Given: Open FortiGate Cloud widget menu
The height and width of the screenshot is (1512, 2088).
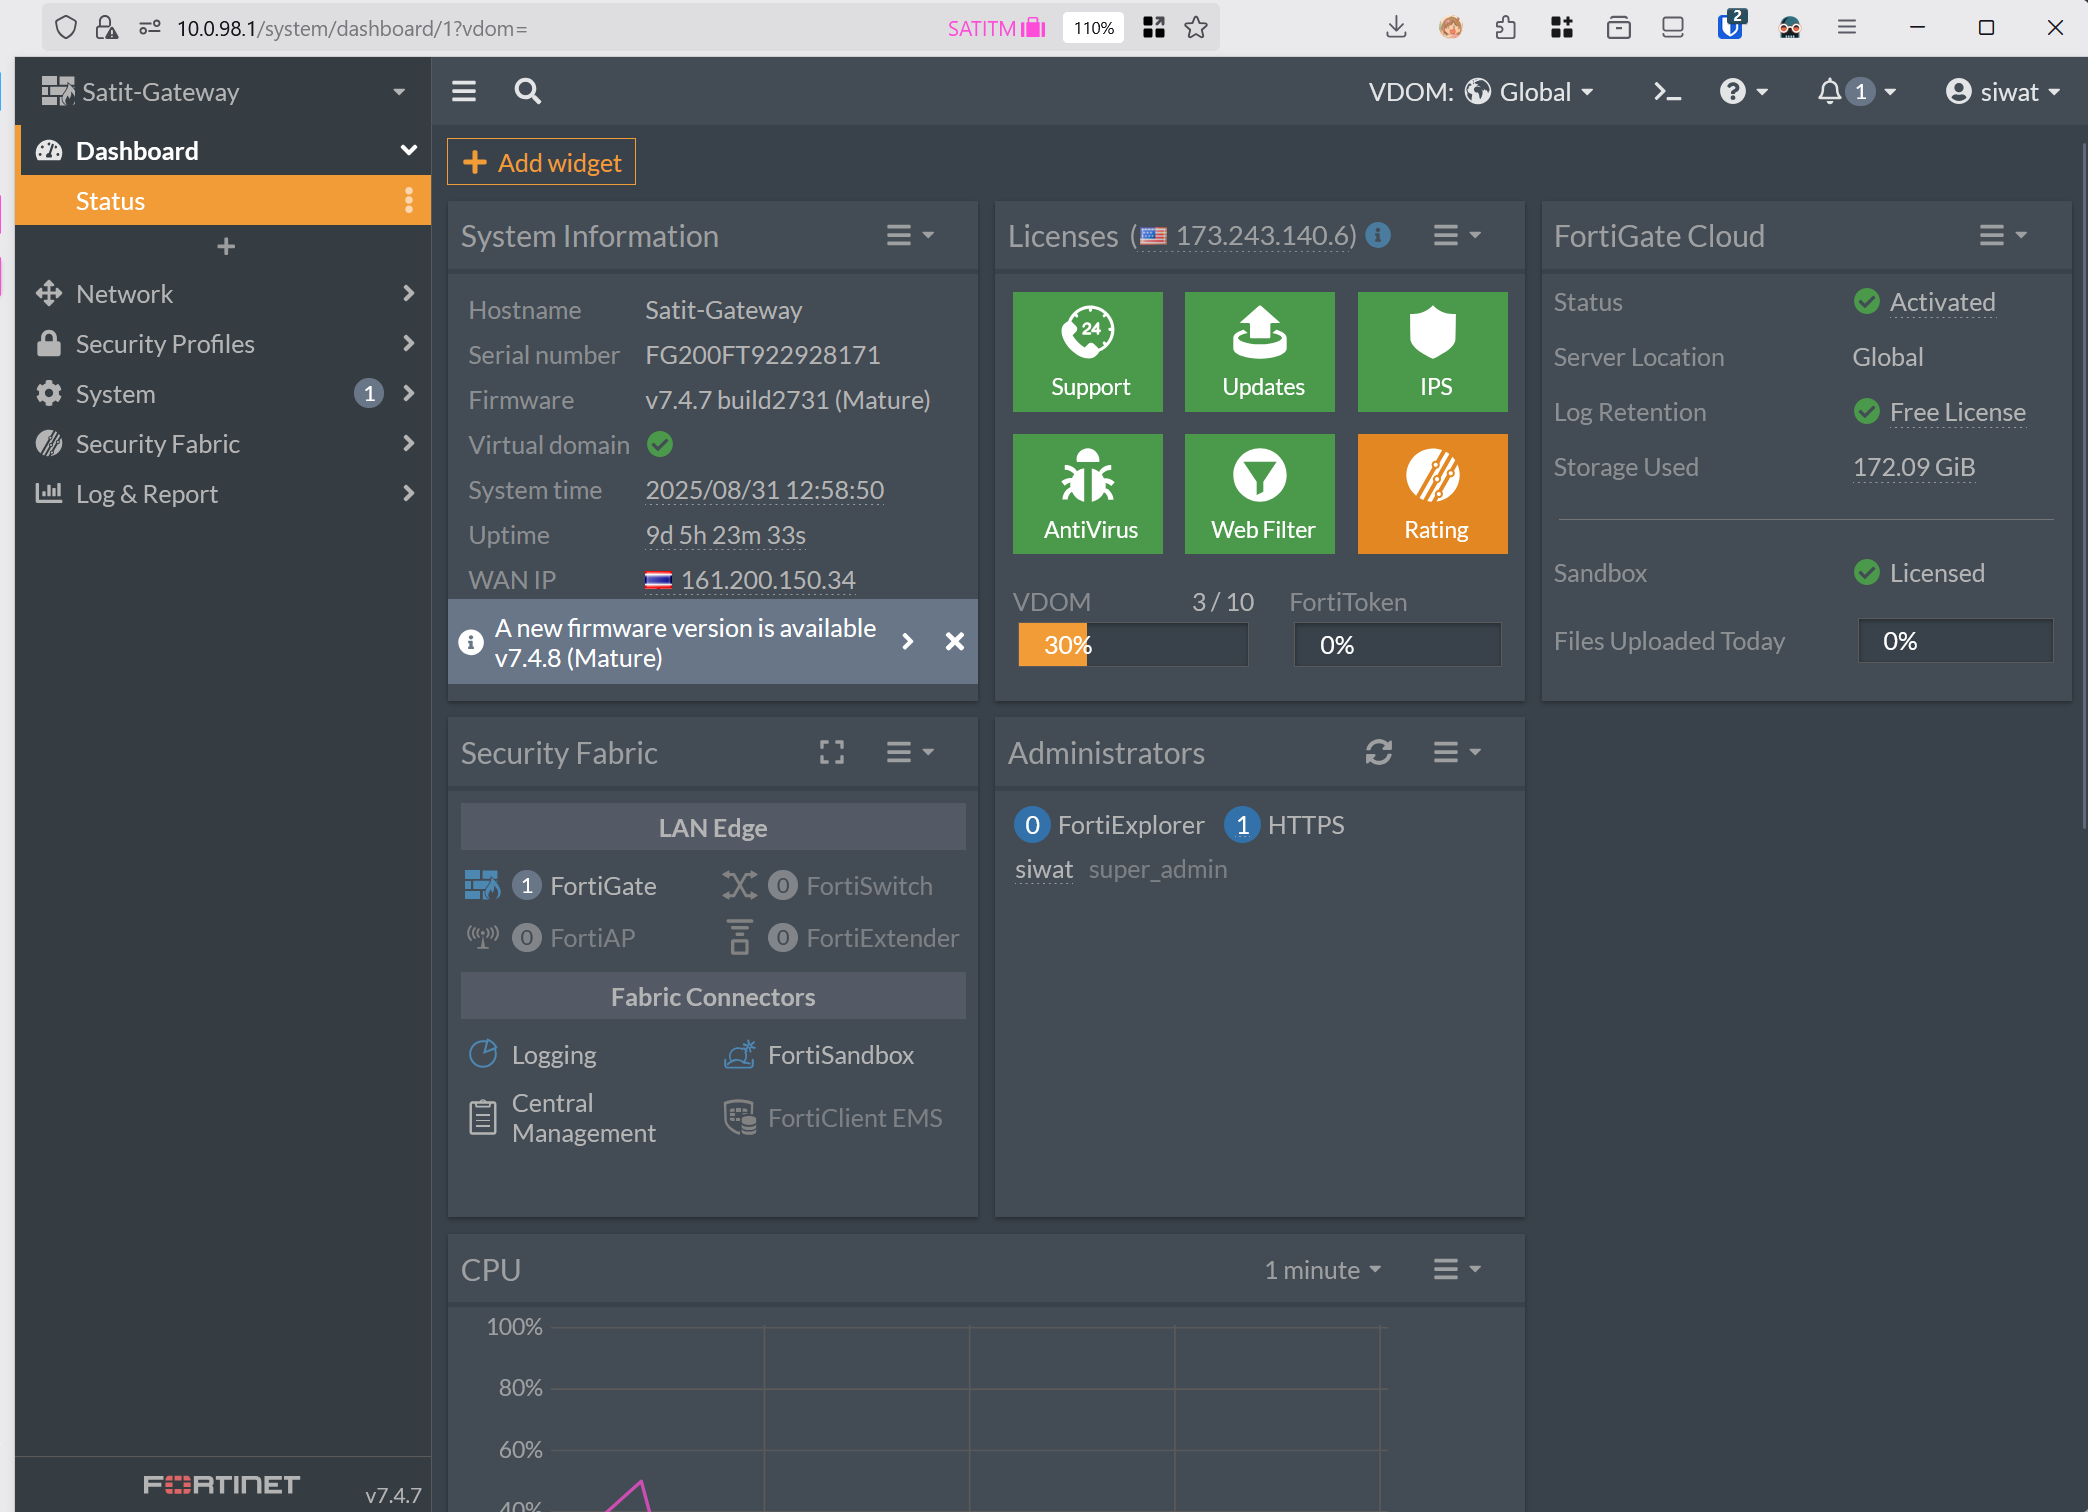Looking at the screenshot, I should click(x=2003, y=236).
